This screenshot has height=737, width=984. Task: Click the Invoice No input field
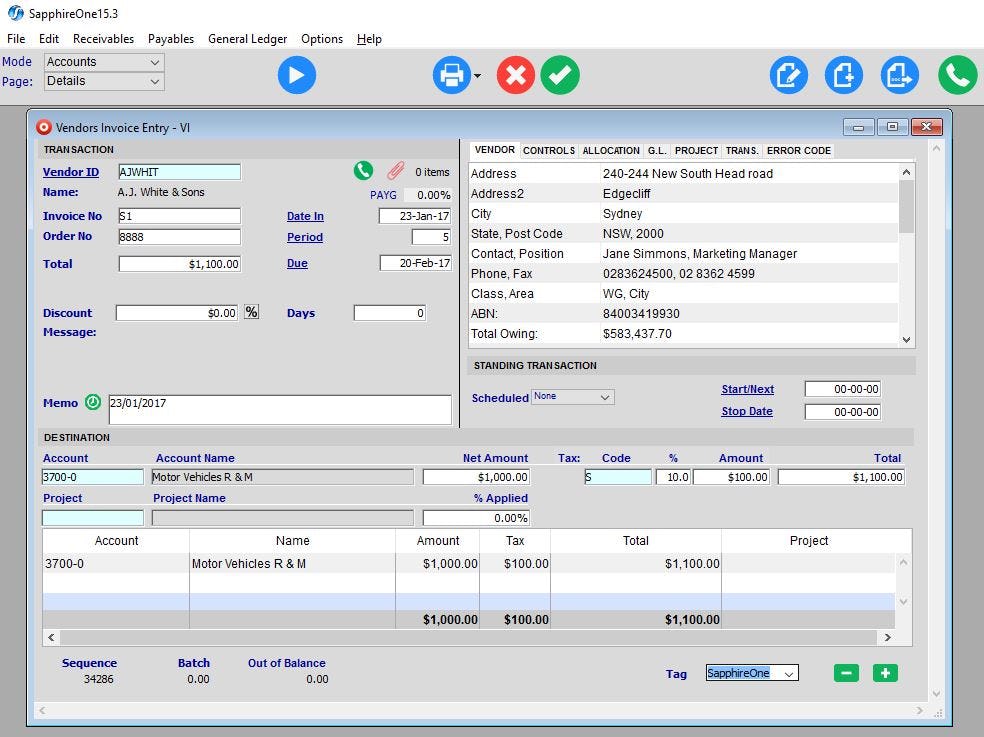pyautogui.click(x=179, y=216)
